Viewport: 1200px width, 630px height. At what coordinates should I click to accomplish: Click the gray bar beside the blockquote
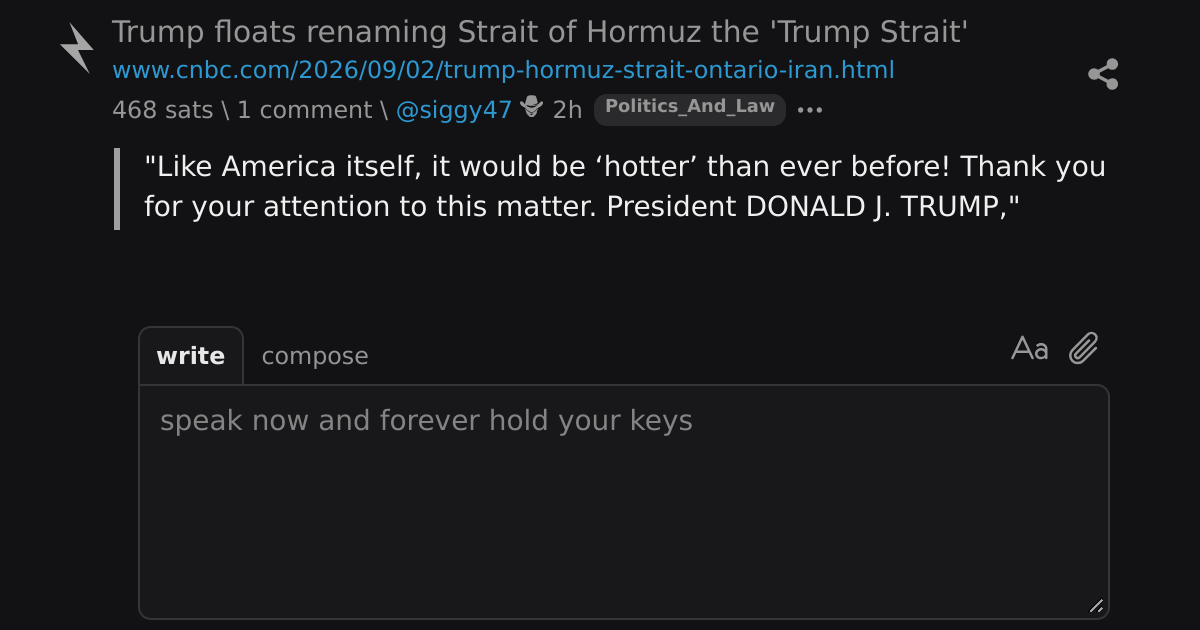pyautogui.click(x=117, y=188)
